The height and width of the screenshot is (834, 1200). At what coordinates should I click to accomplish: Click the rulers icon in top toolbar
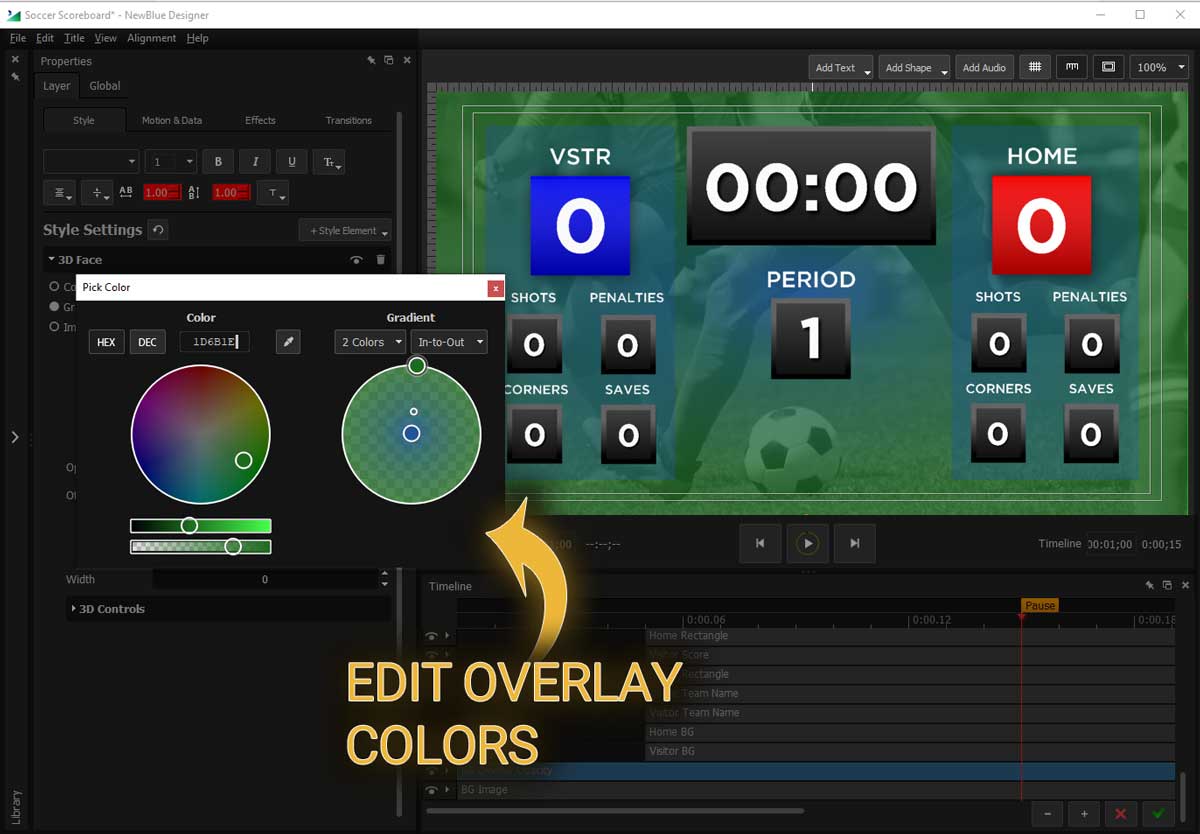(x=1071, y=66)
